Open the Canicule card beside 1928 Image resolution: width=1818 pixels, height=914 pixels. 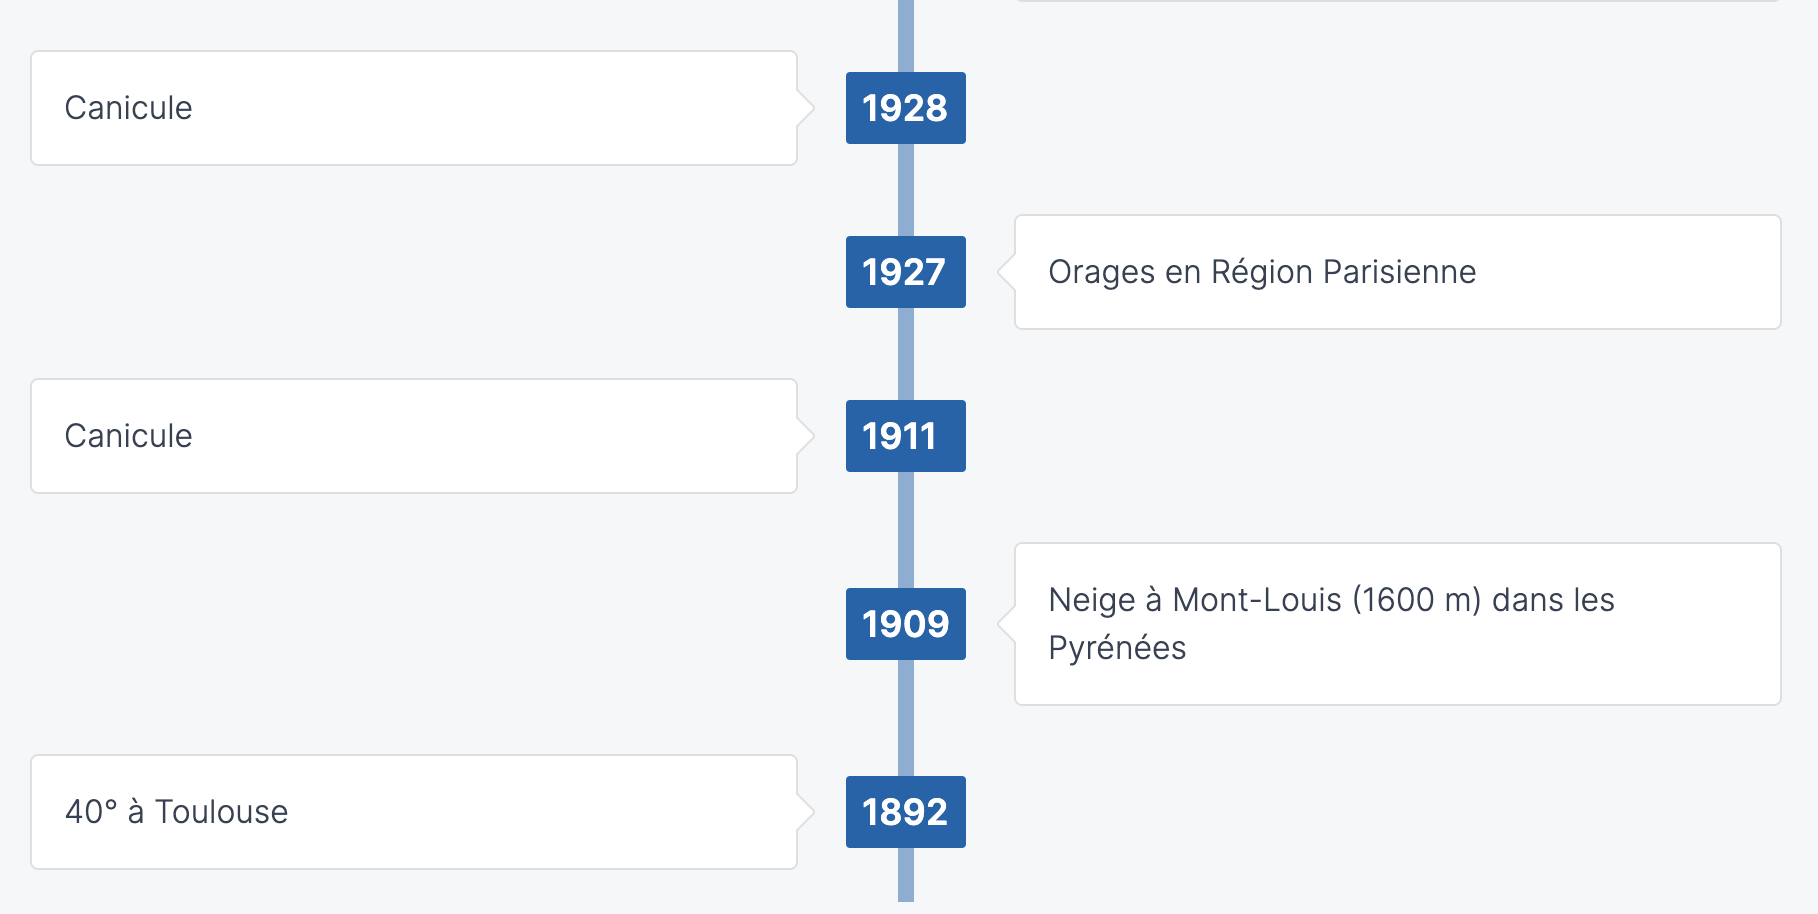414,108
